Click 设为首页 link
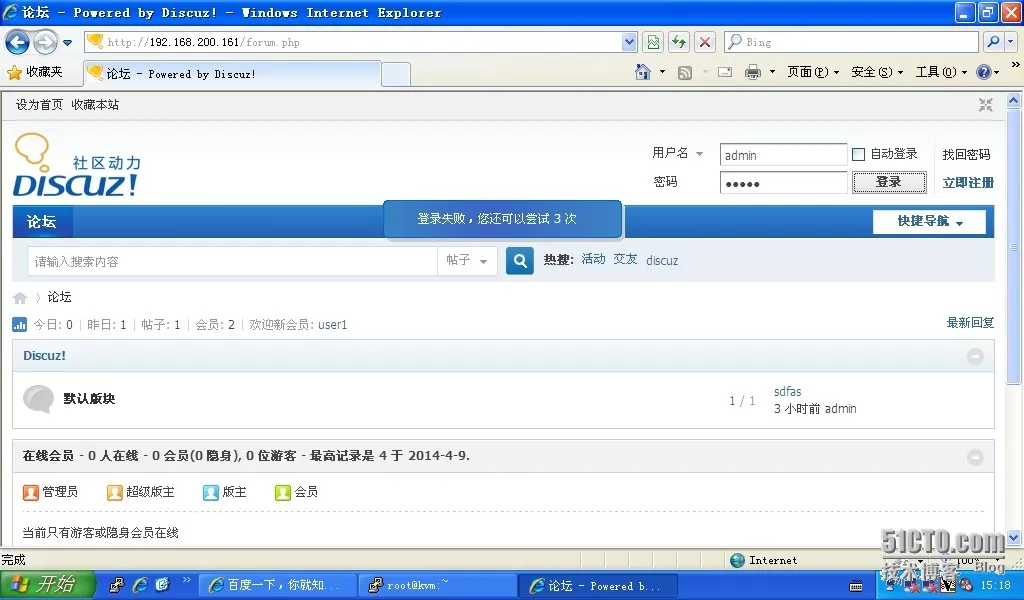Screen dimensions: 1024x600 coord(39,104)
